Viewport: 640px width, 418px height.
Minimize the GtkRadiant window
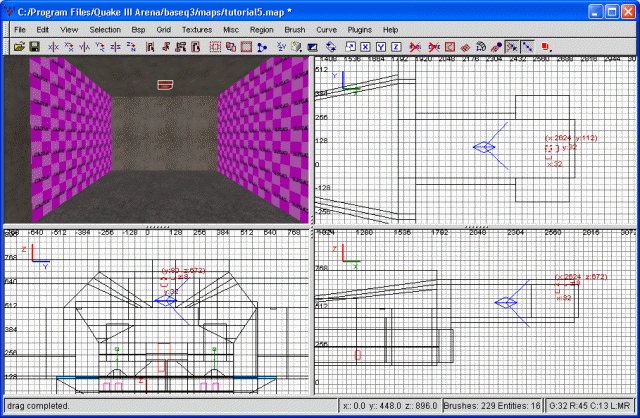point(596,12)
